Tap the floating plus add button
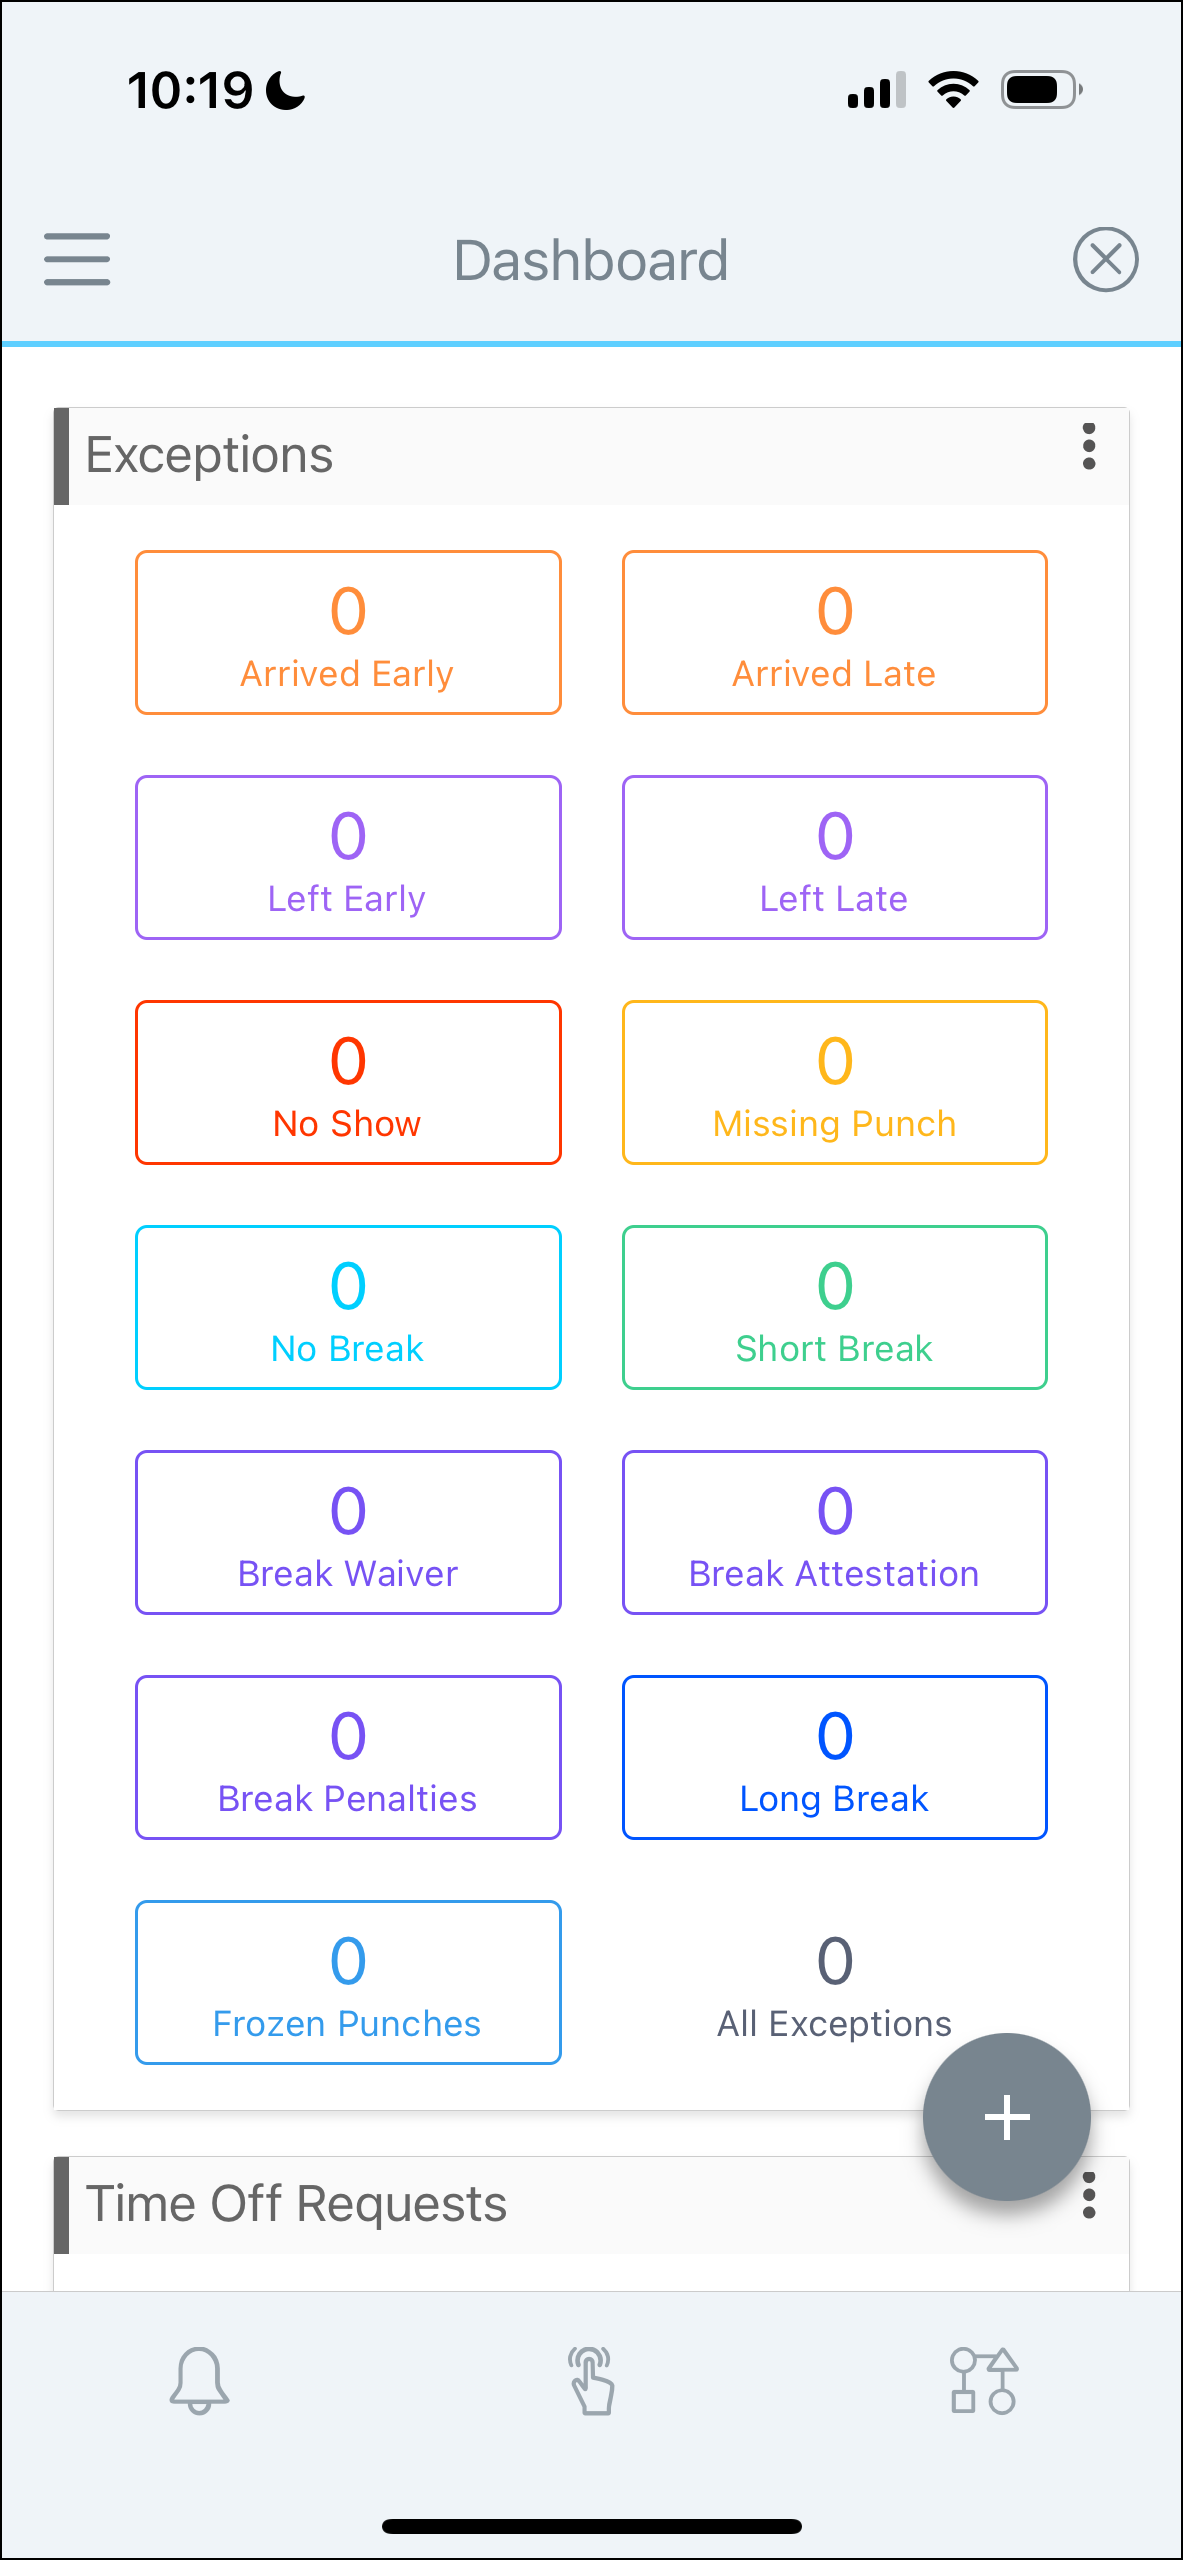 tap(1007, 2117)
